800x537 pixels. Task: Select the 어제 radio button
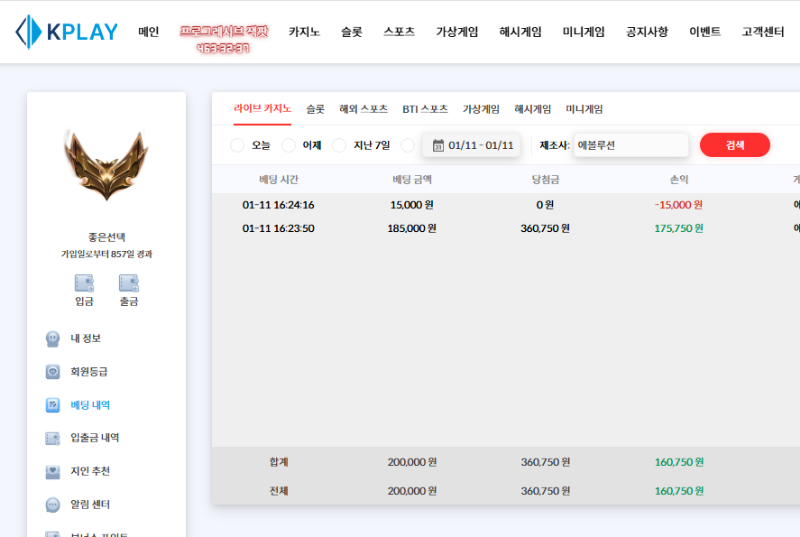[x=289, y=146]
